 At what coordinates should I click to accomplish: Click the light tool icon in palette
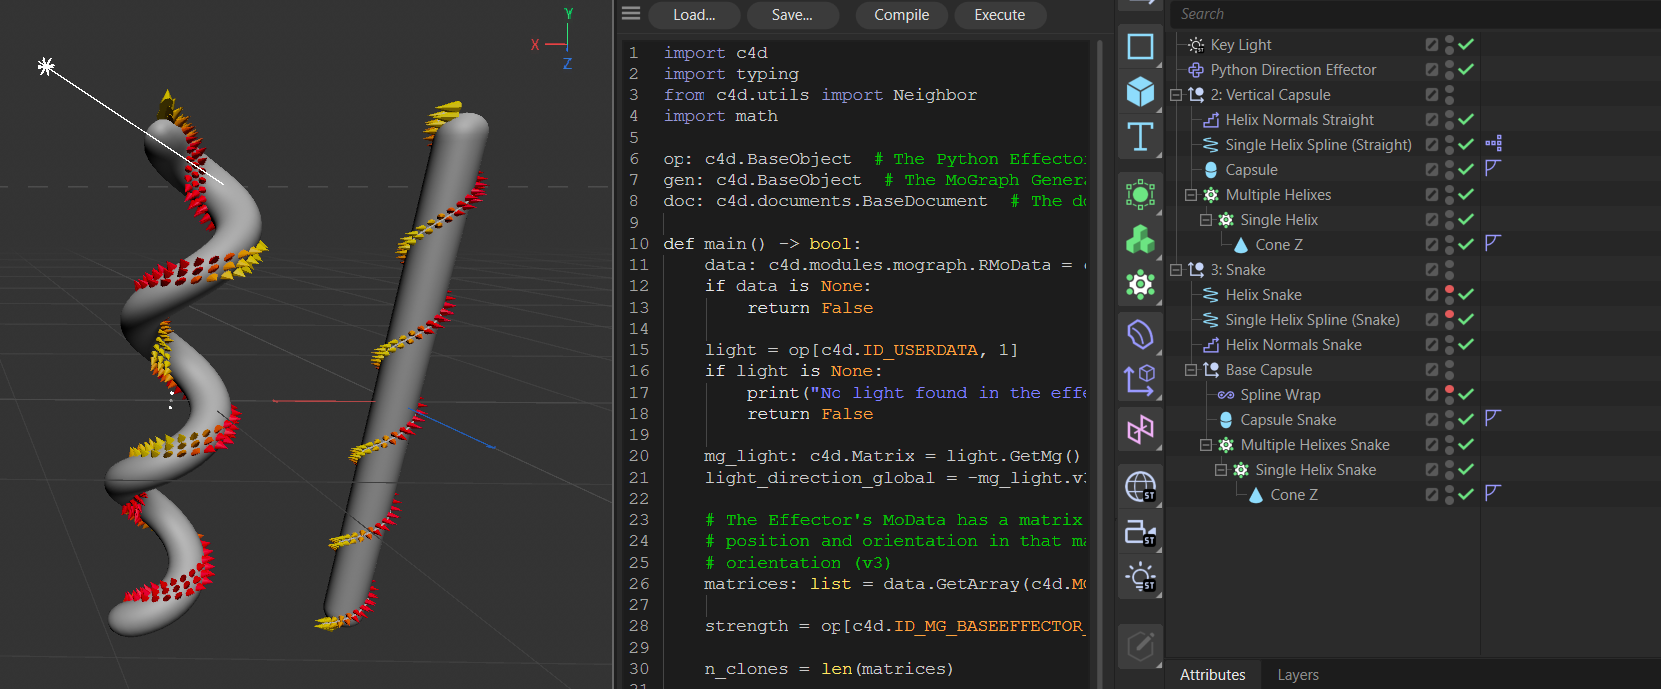coord(1140,577)
